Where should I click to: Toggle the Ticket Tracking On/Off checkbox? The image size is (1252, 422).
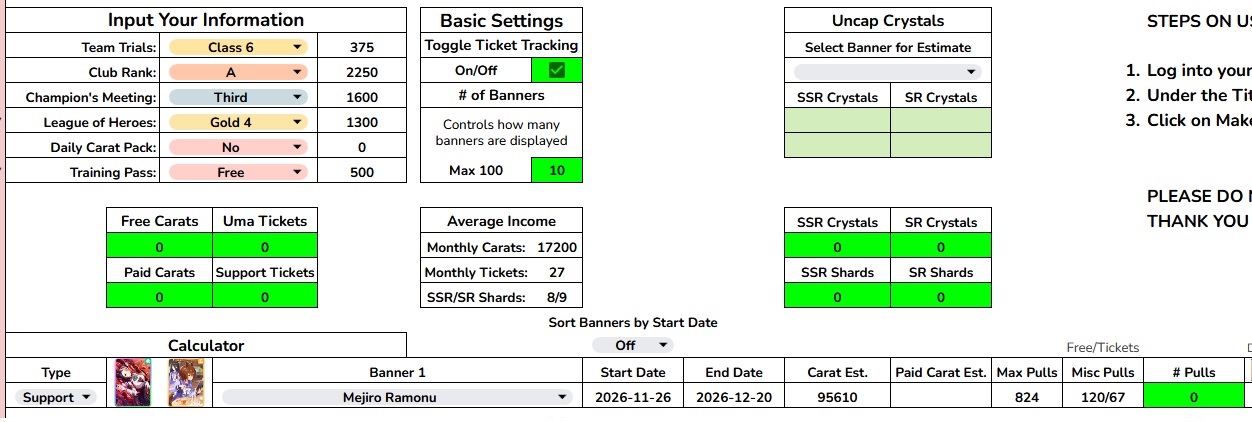coord(557,70)
